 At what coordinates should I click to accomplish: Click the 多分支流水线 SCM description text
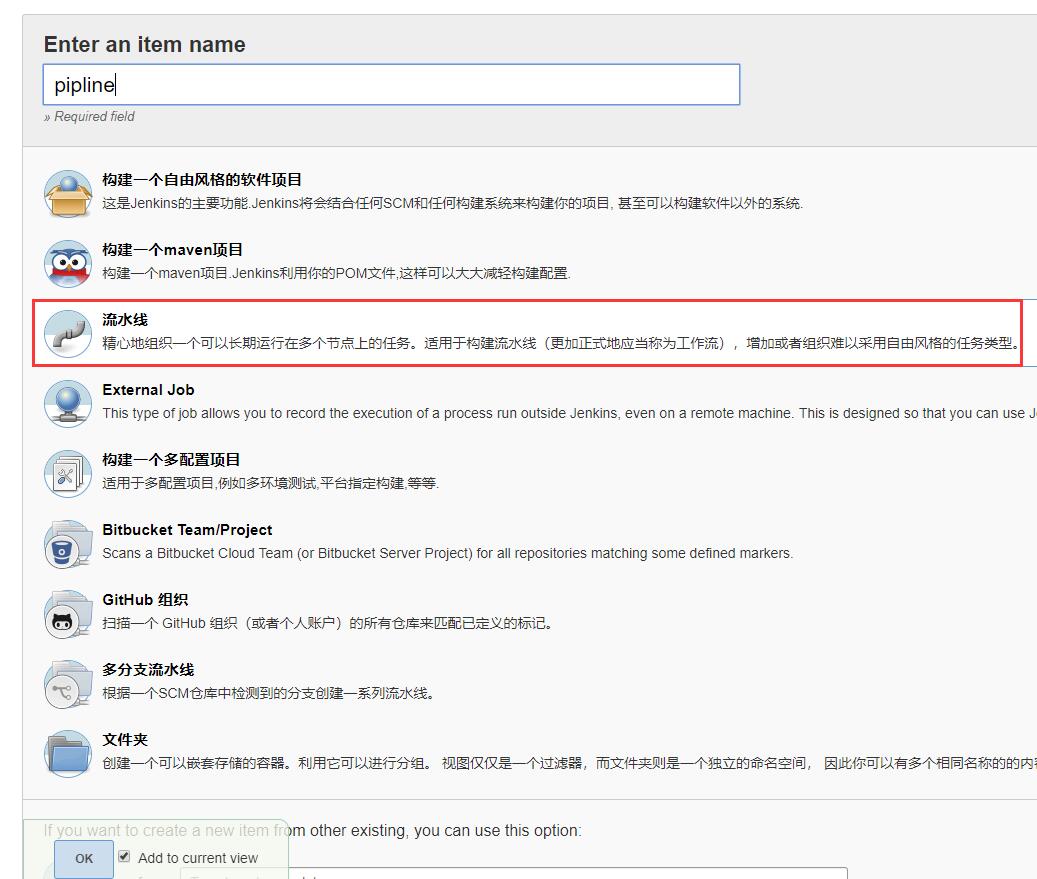point(268,693)
